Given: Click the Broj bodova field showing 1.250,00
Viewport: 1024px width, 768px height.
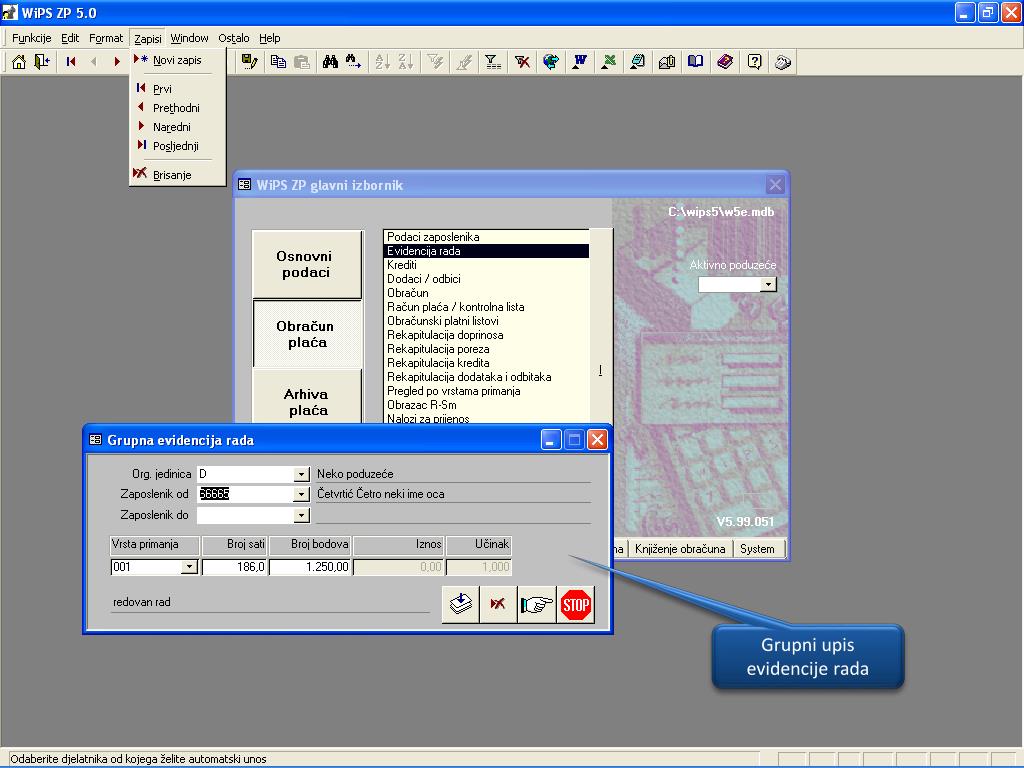Looking at the screenshot, I should point(310,567).
